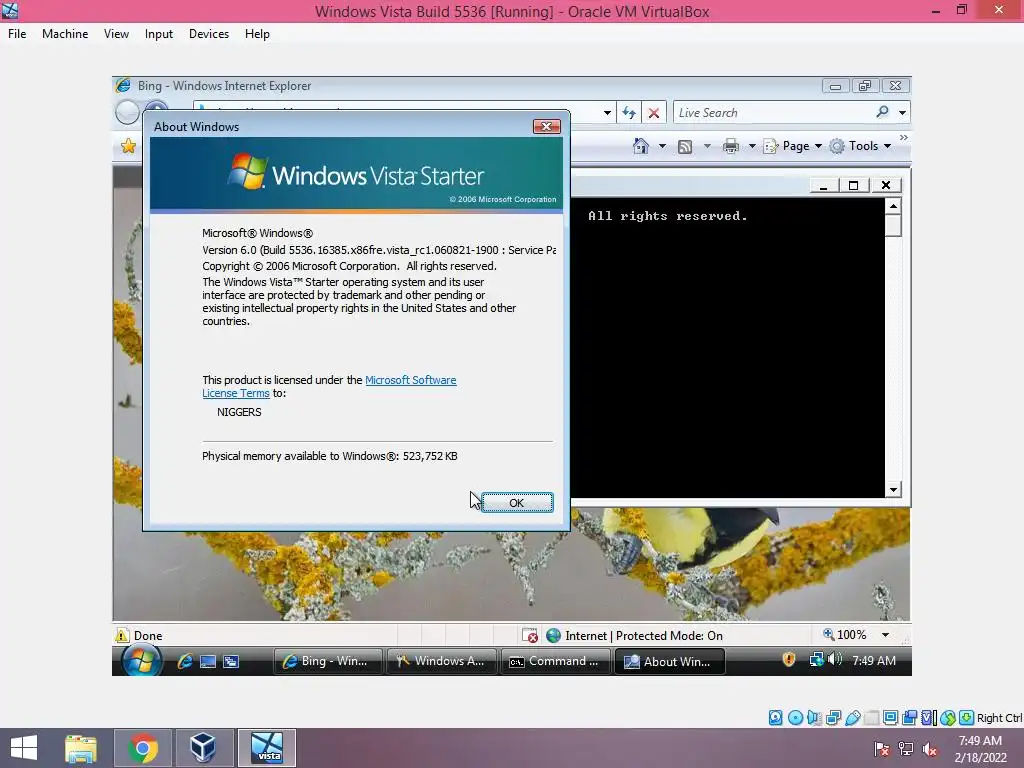The height and width of the screenshot is (768, 1024).
Task: Switch to About Win... taskbar button
Action: (x=669, y=661)
